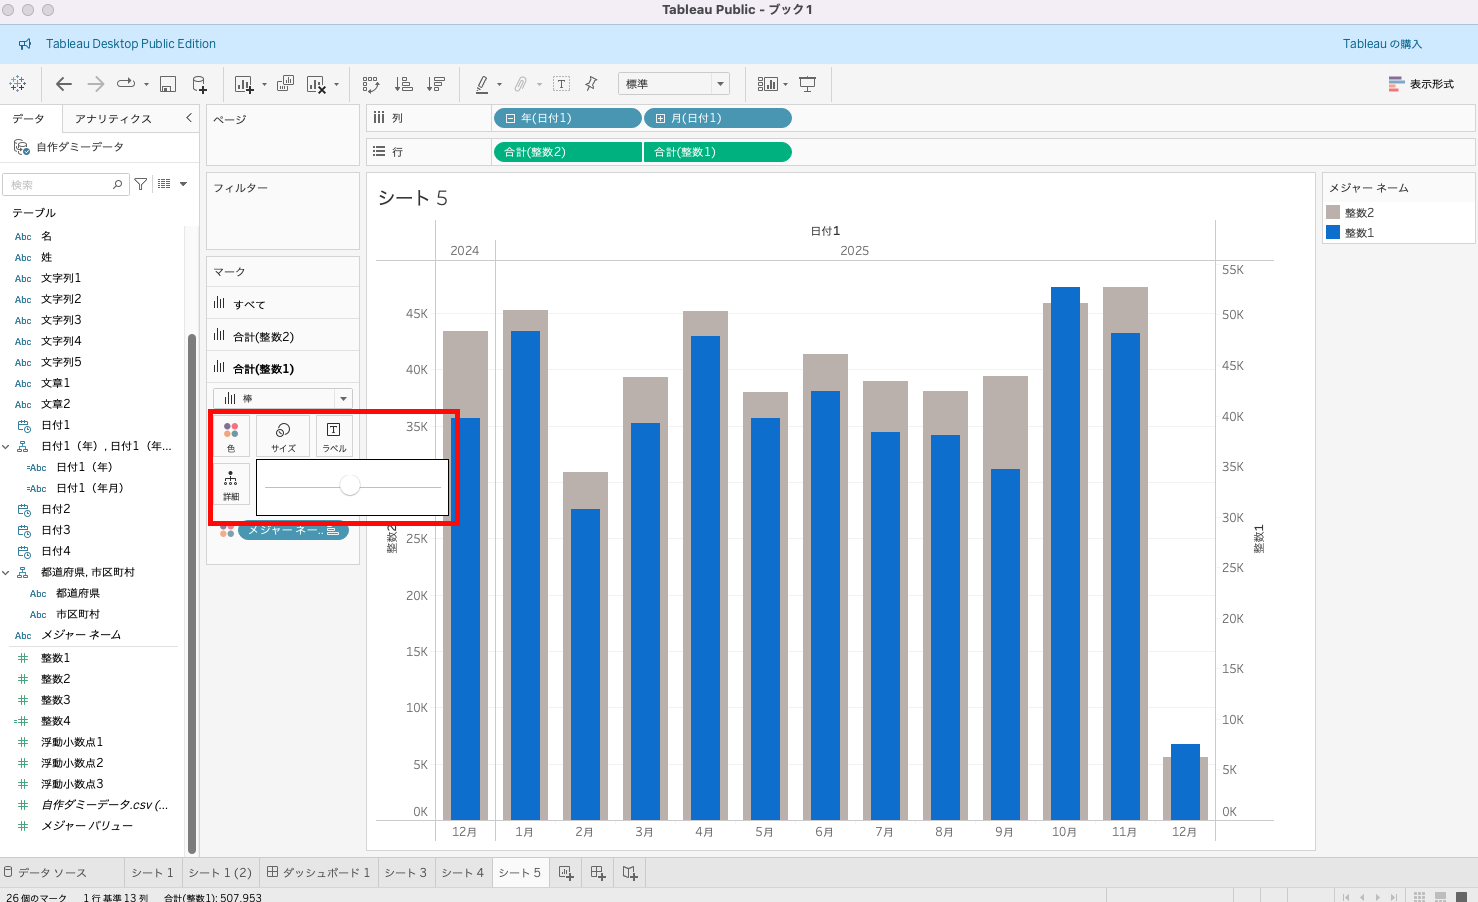Click the clear sheet icon
Image resolution: width=1478 pixels, height=902 pixels.
pos(316,84)
